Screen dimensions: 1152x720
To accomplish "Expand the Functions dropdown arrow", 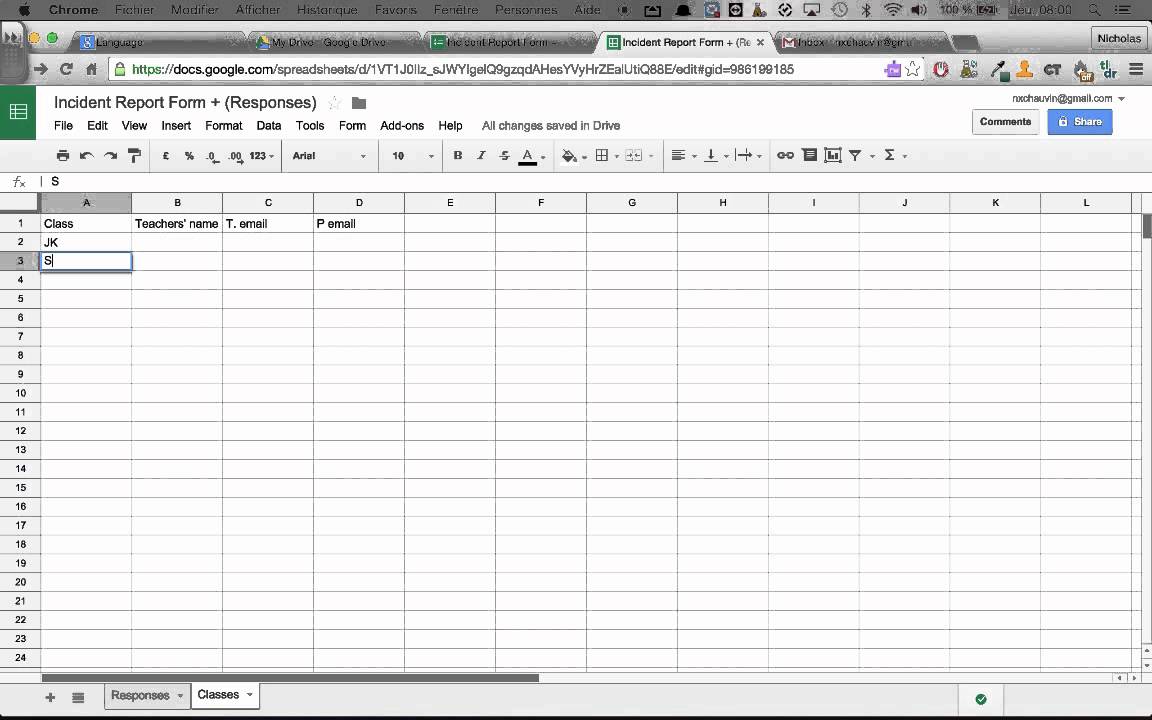I will (x=904, y=156).
